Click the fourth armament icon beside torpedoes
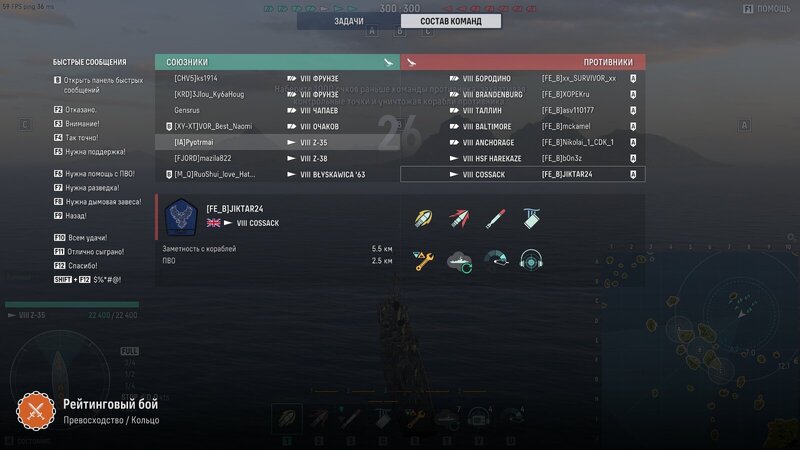800x450 pixels. 531,219
